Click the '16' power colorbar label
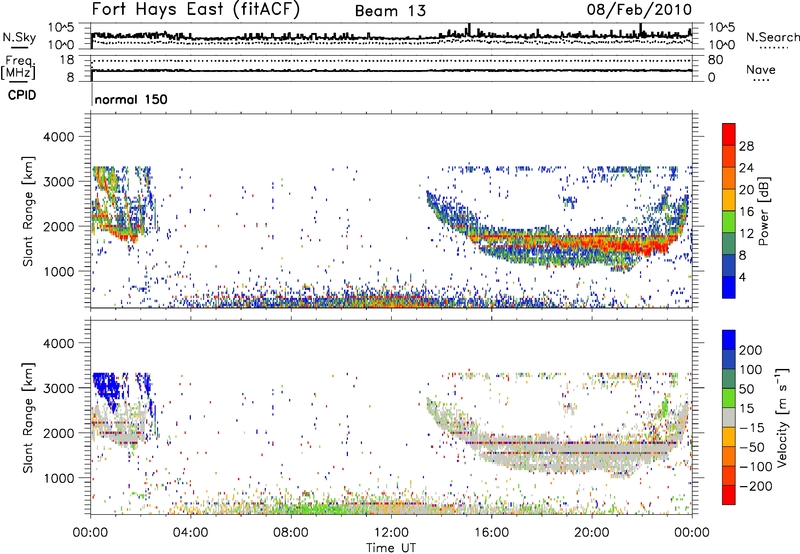 pyautogui.click(x=746, y=212)
